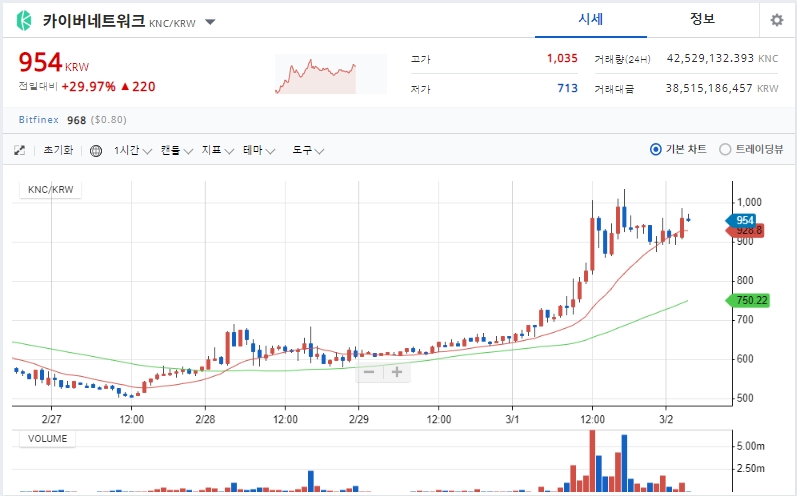Click the 3/1 date axis label
Screen dimensions: 797x496
[x=512, y=419]
